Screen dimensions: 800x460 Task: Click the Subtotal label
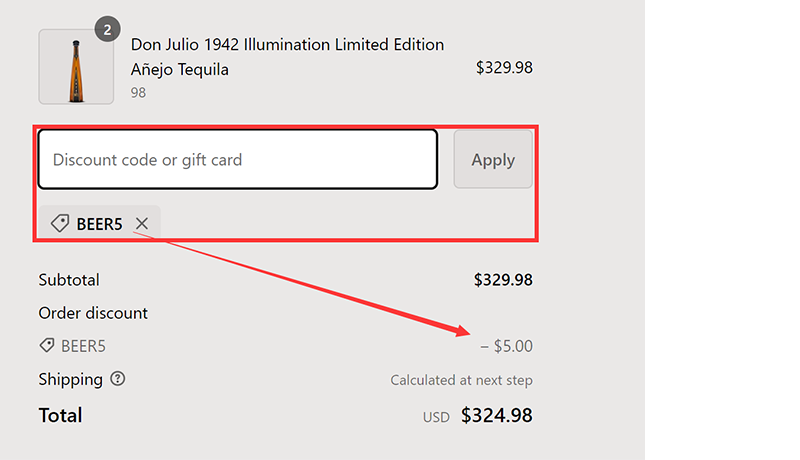[69, 280]
